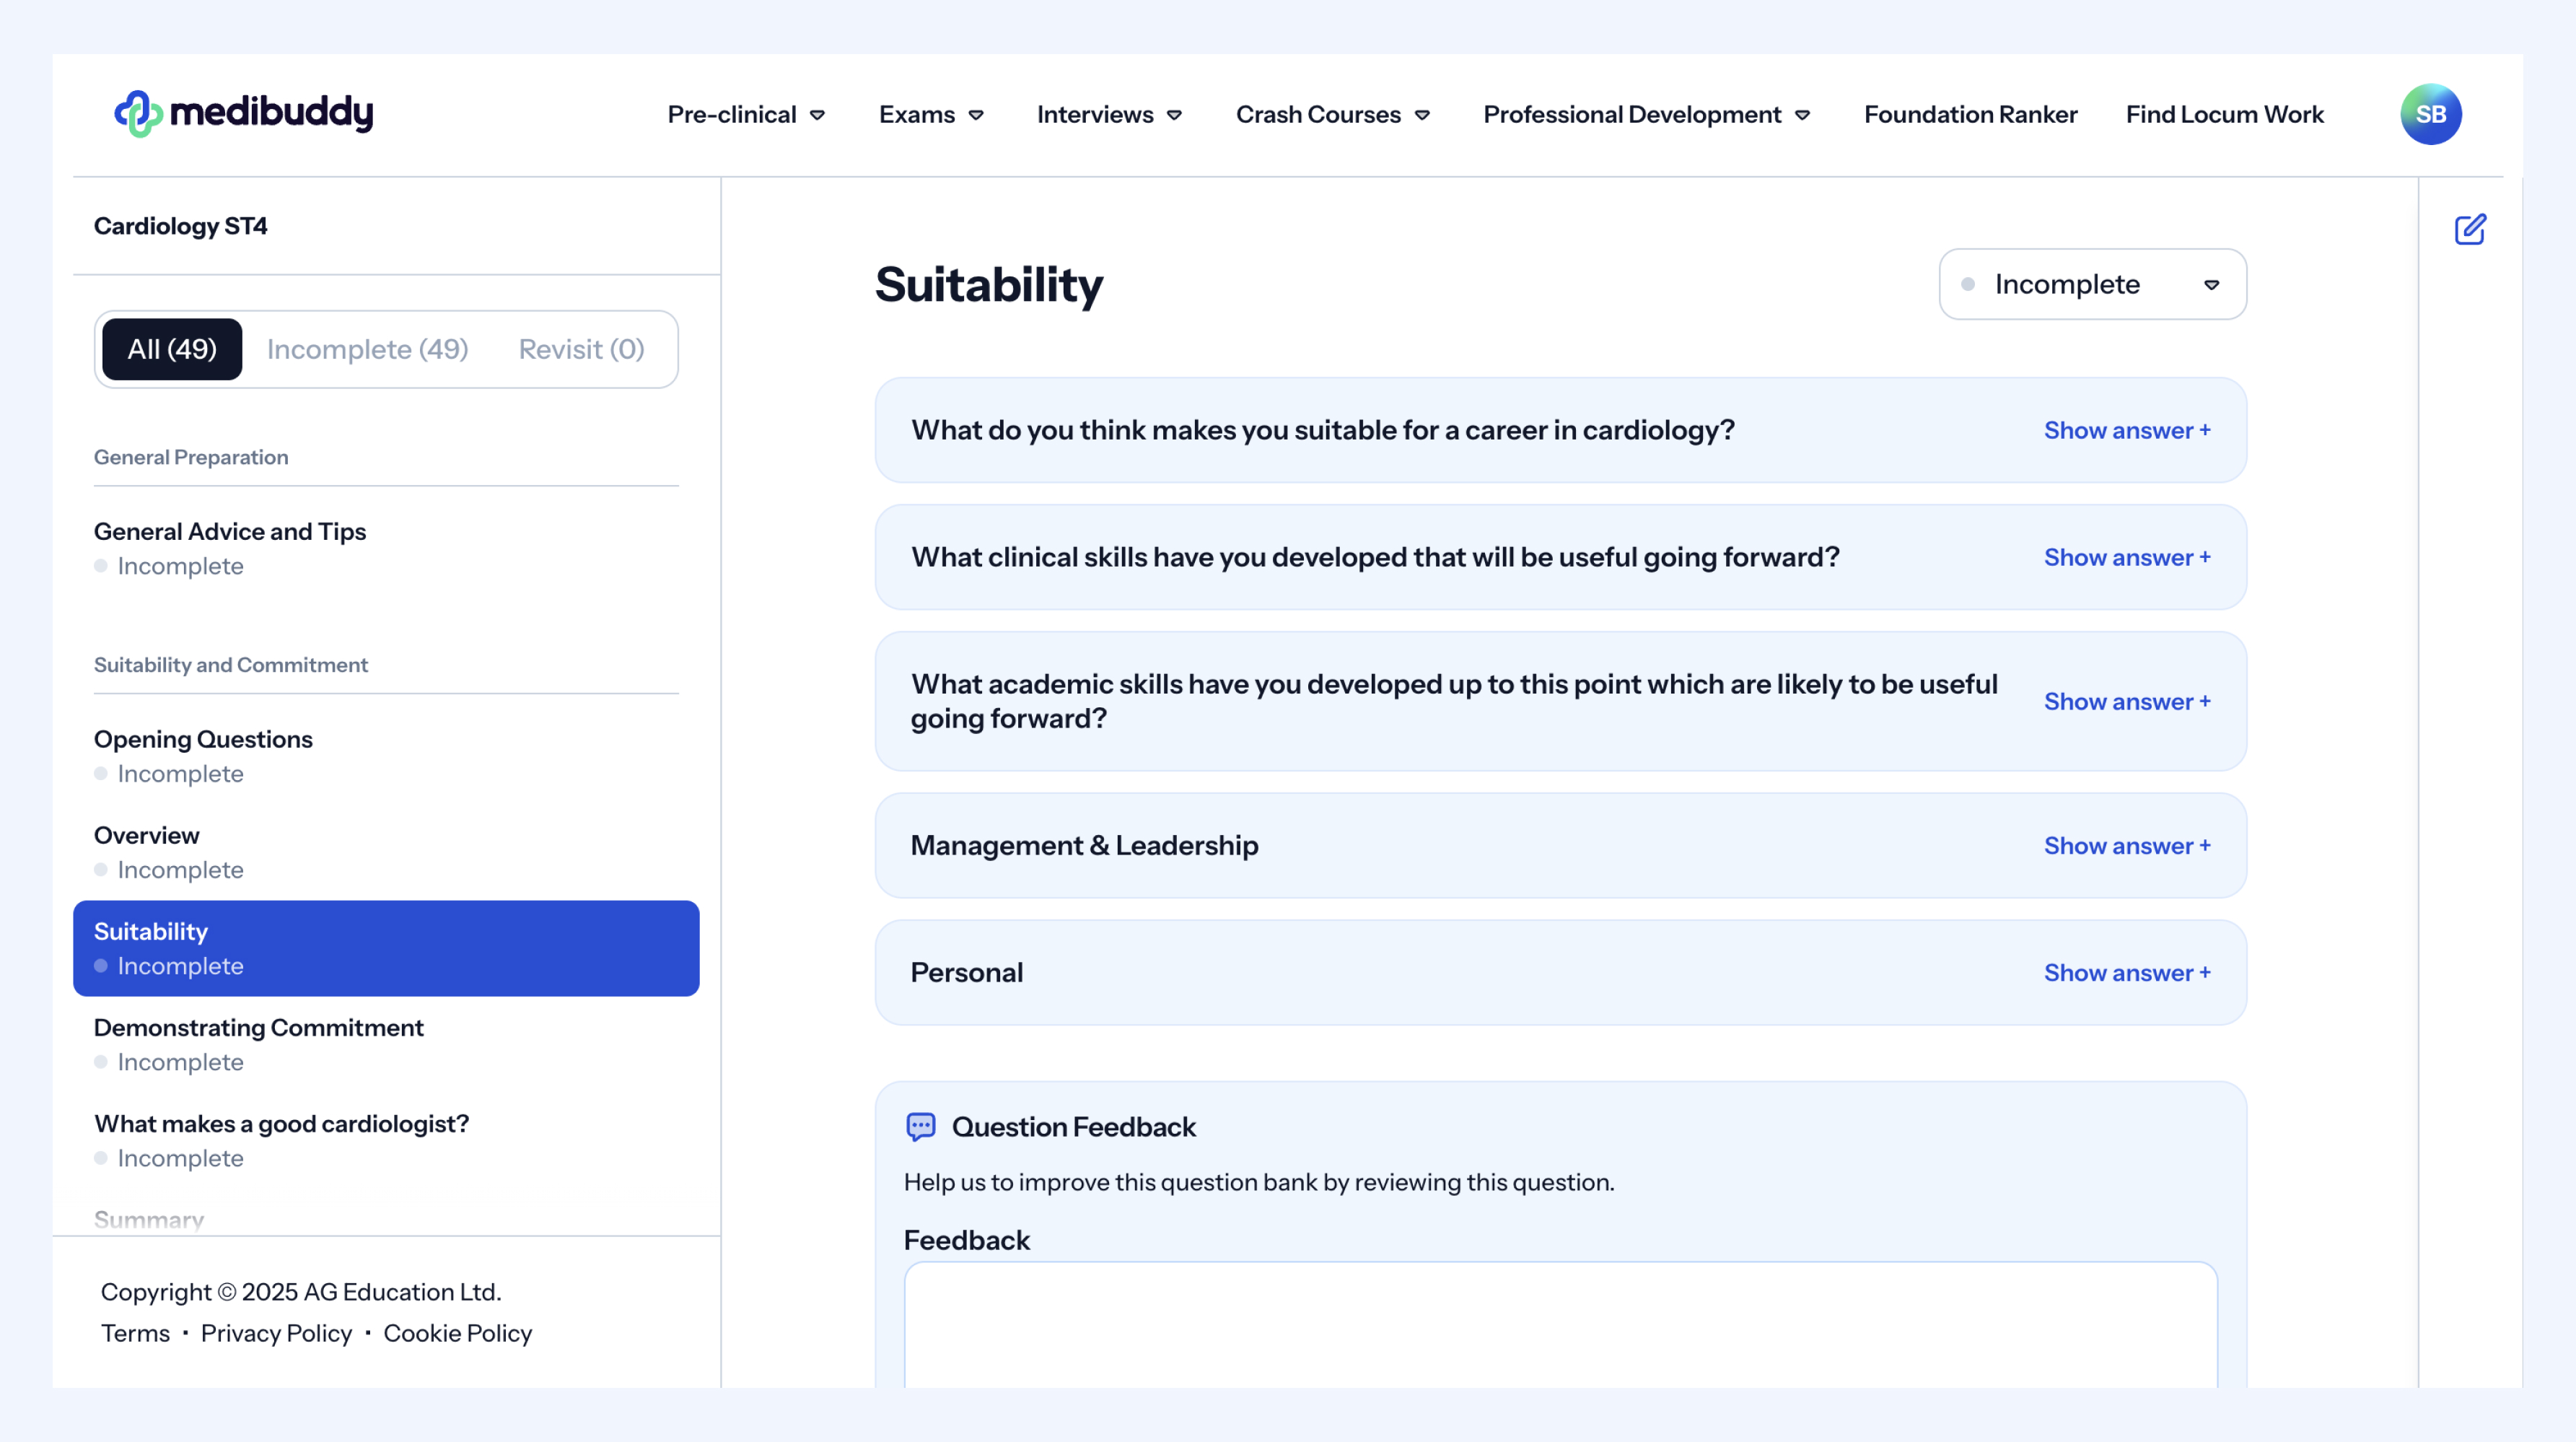The width and height of the screenshot is (2576, 1442).
Task: Select the Revisit (0) filter tab
Action: point(581,349)
